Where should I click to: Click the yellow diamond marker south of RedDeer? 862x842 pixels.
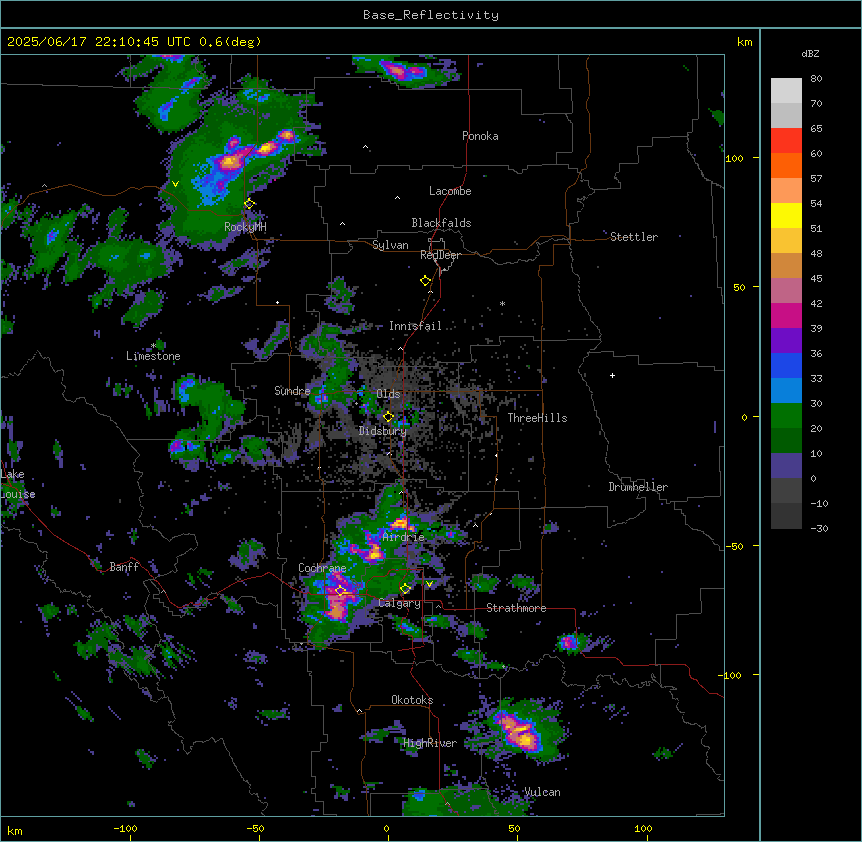(x=425, y=281)
